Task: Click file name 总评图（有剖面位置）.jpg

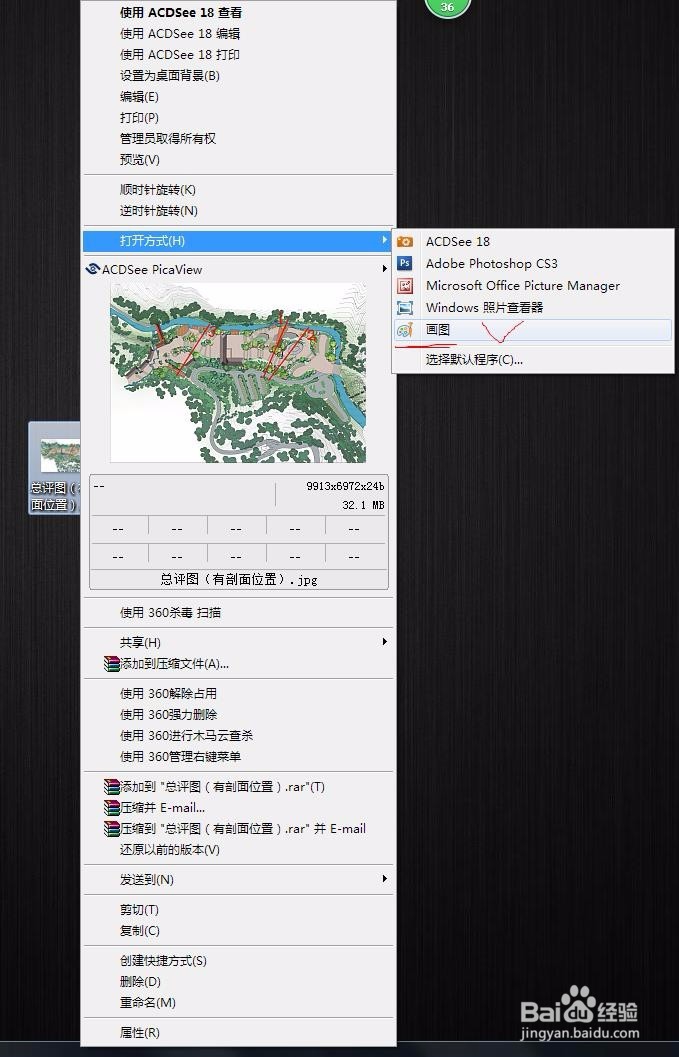Action: (x=239, y=579)
